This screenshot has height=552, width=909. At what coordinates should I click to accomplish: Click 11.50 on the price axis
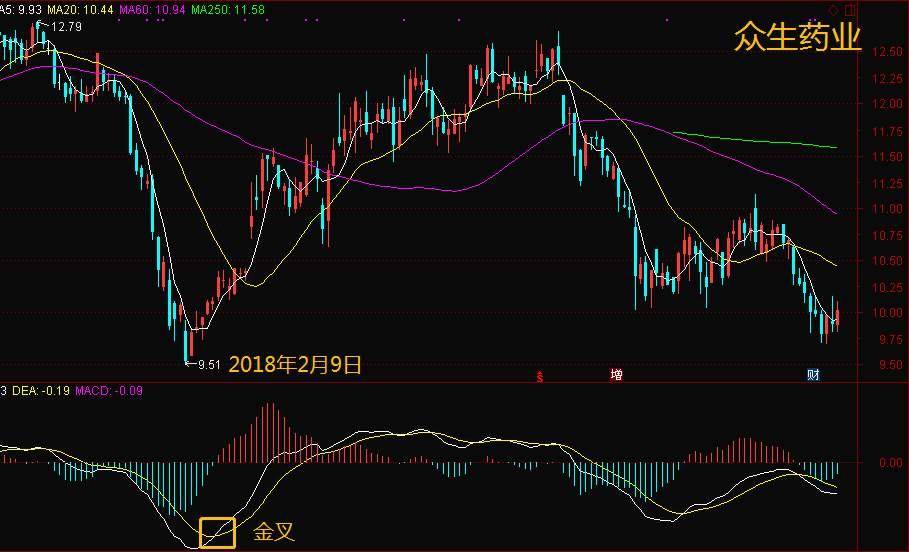[887, 157]
